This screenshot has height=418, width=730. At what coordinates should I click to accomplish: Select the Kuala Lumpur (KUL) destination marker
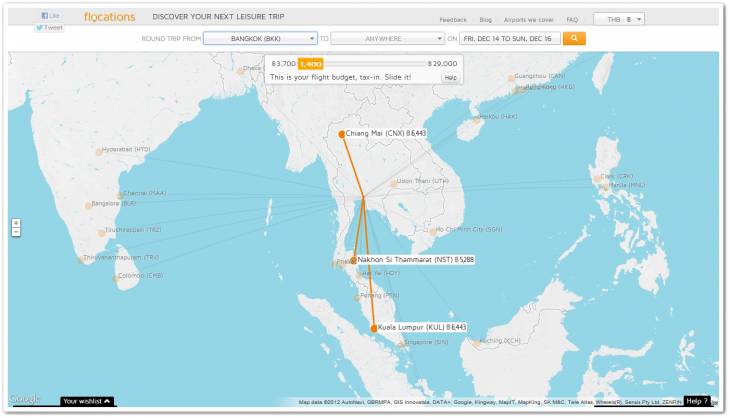click(x=374, y=327)
